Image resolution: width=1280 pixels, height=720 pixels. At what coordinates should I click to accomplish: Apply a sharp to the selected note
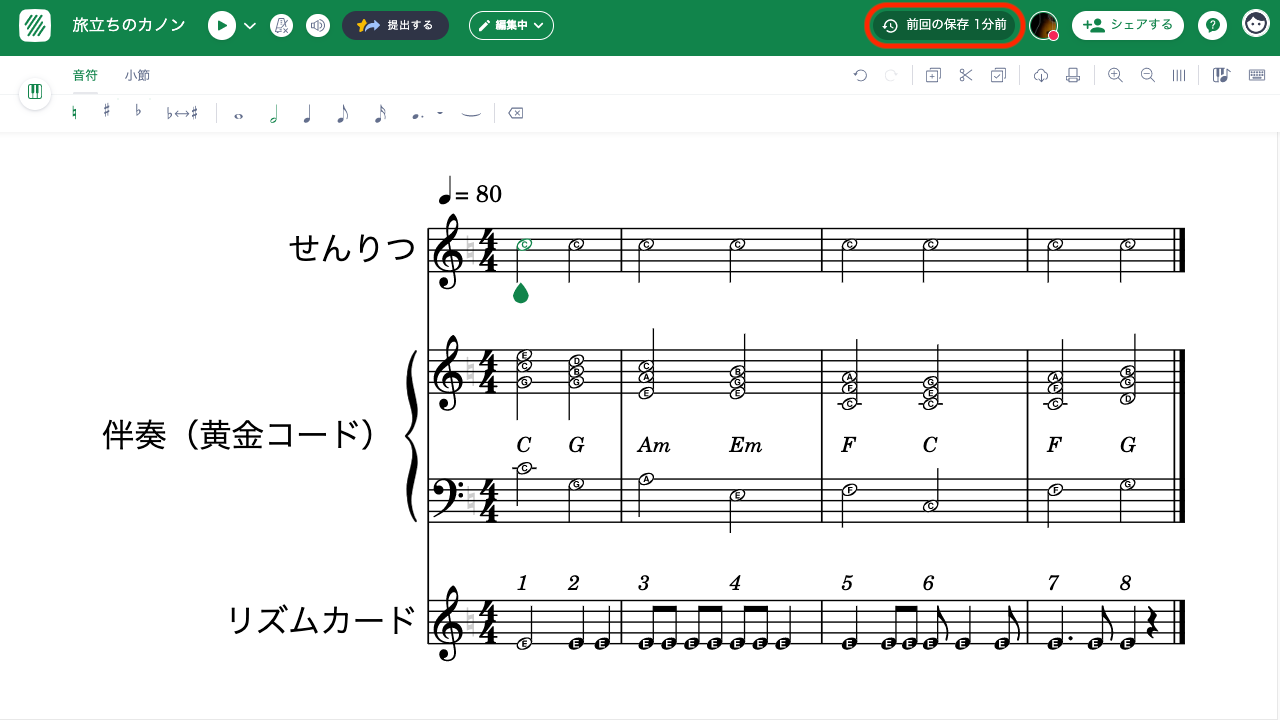pyautogui.click(x=106, y=113)
